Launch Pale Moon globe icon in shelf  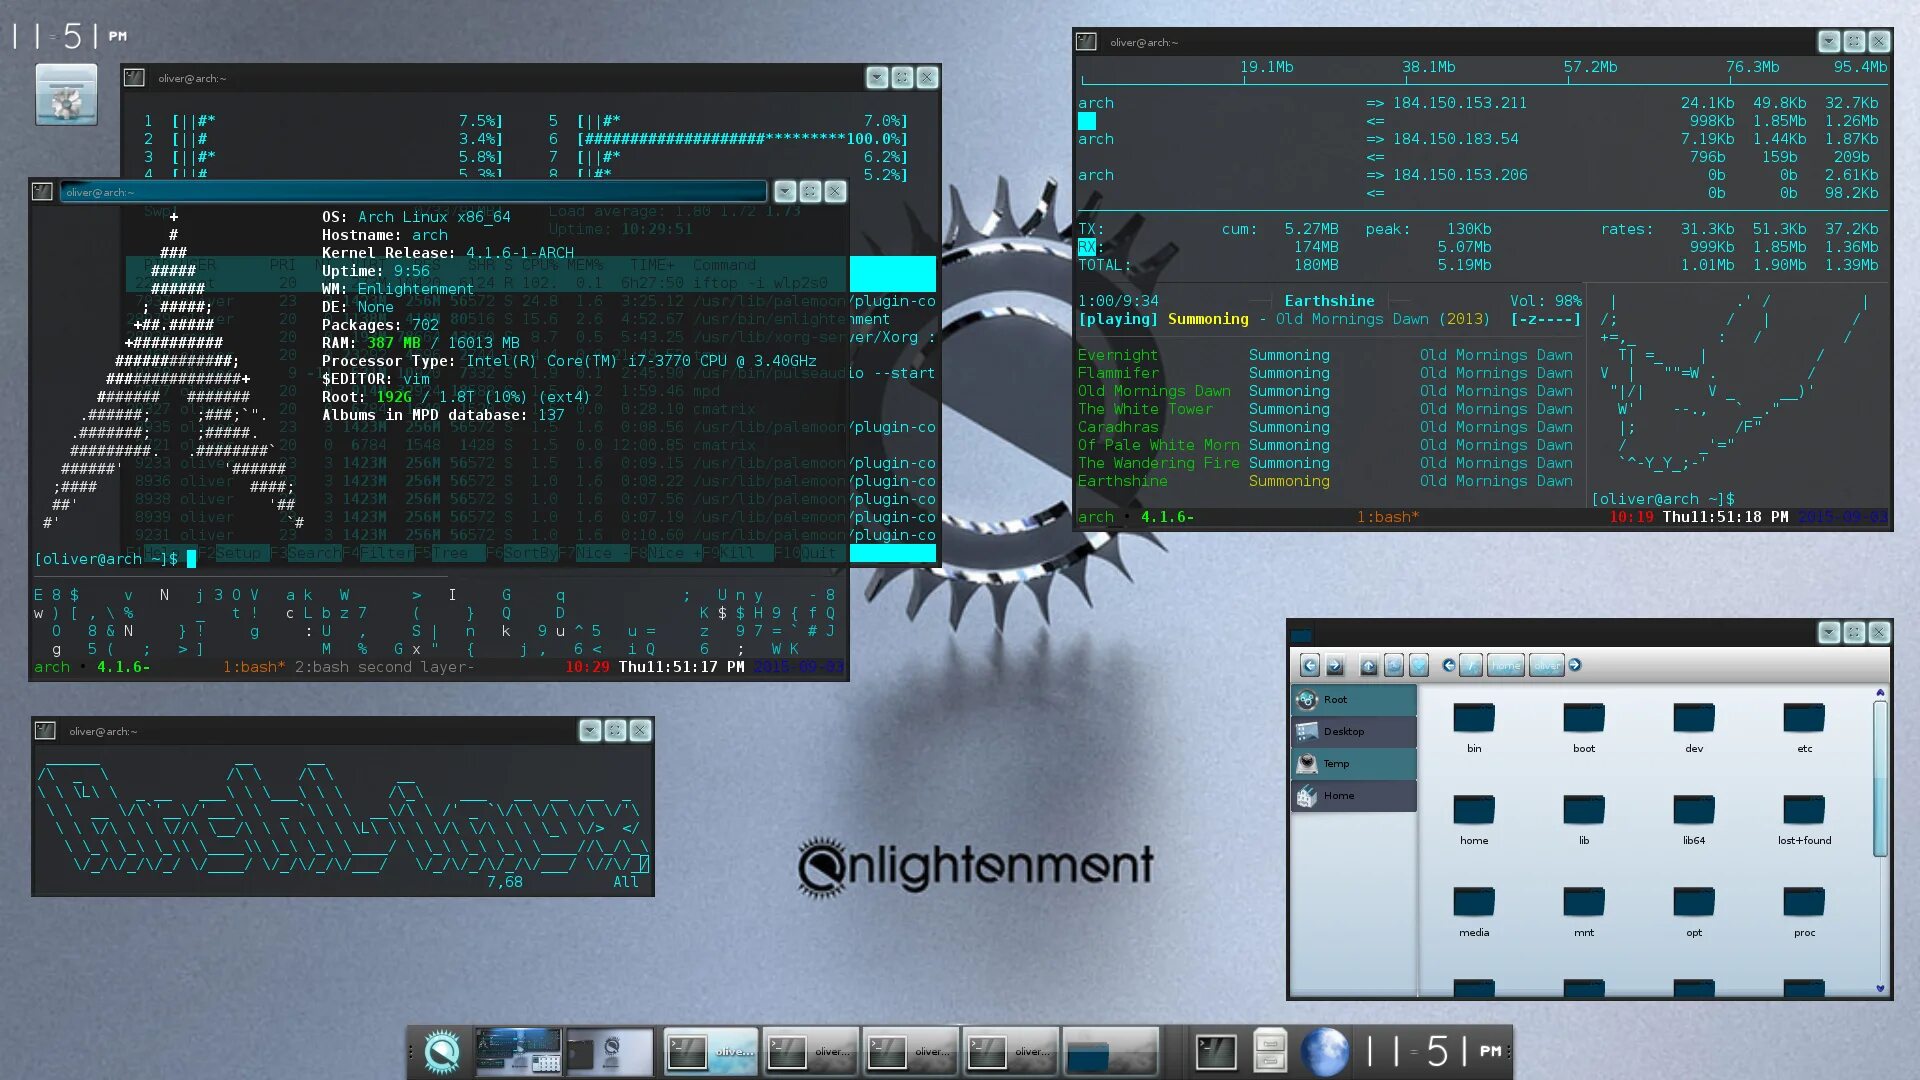click(x=1324, y=1051)
